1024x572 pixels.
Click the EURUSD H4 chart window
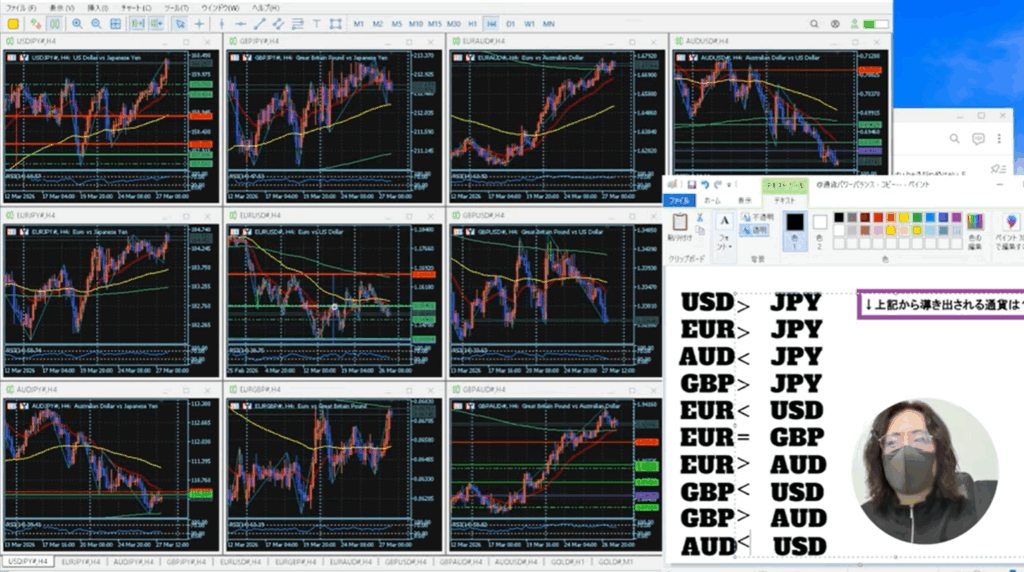[332, 300]
